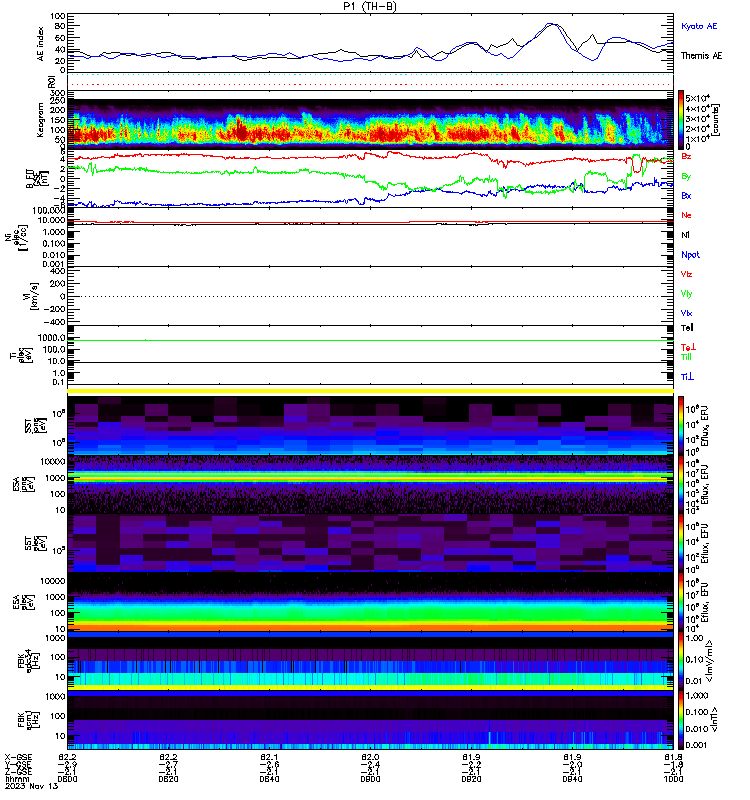Click the 0940 time tick label

click(572, 779)
